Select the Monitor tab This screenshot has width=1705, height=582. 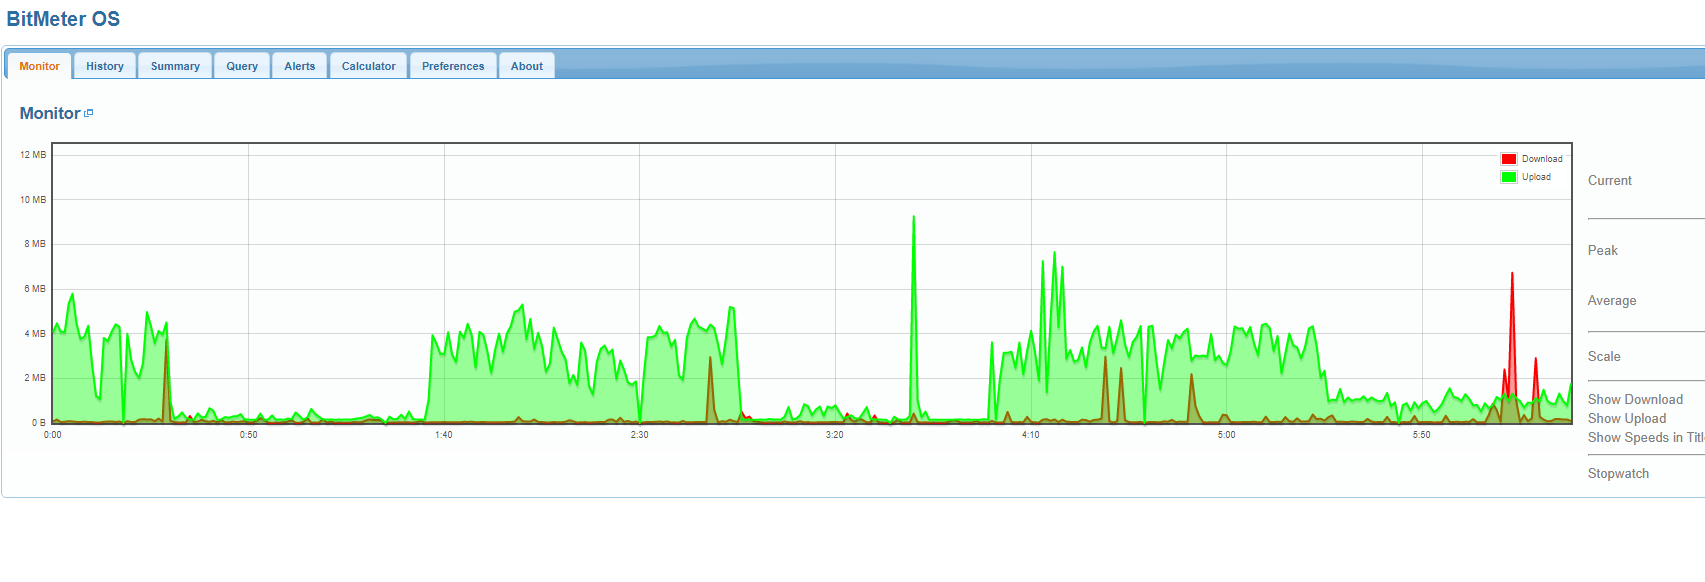[x=40, y=66]
